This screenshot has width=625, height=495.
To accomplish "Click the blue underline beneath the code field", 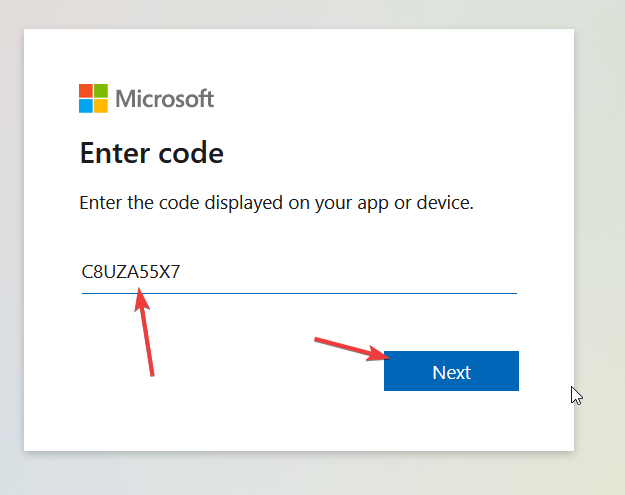I will click(x=299, y=293).
